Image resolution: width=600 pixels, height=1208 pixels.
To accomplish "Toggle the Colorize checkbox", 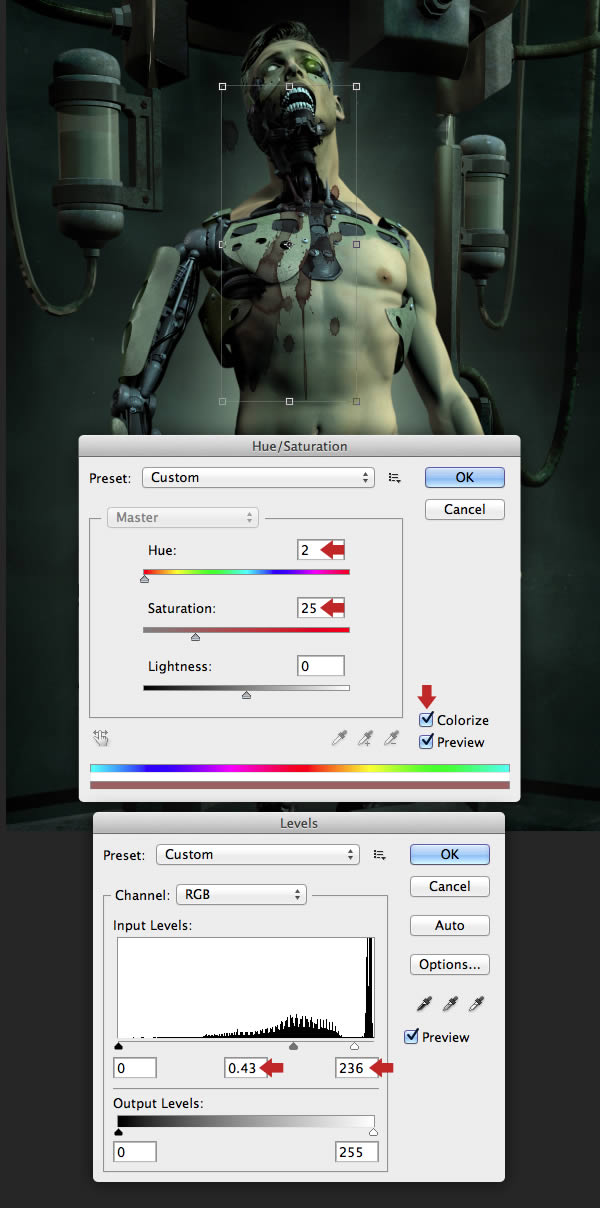I will (x=427, y=720).
